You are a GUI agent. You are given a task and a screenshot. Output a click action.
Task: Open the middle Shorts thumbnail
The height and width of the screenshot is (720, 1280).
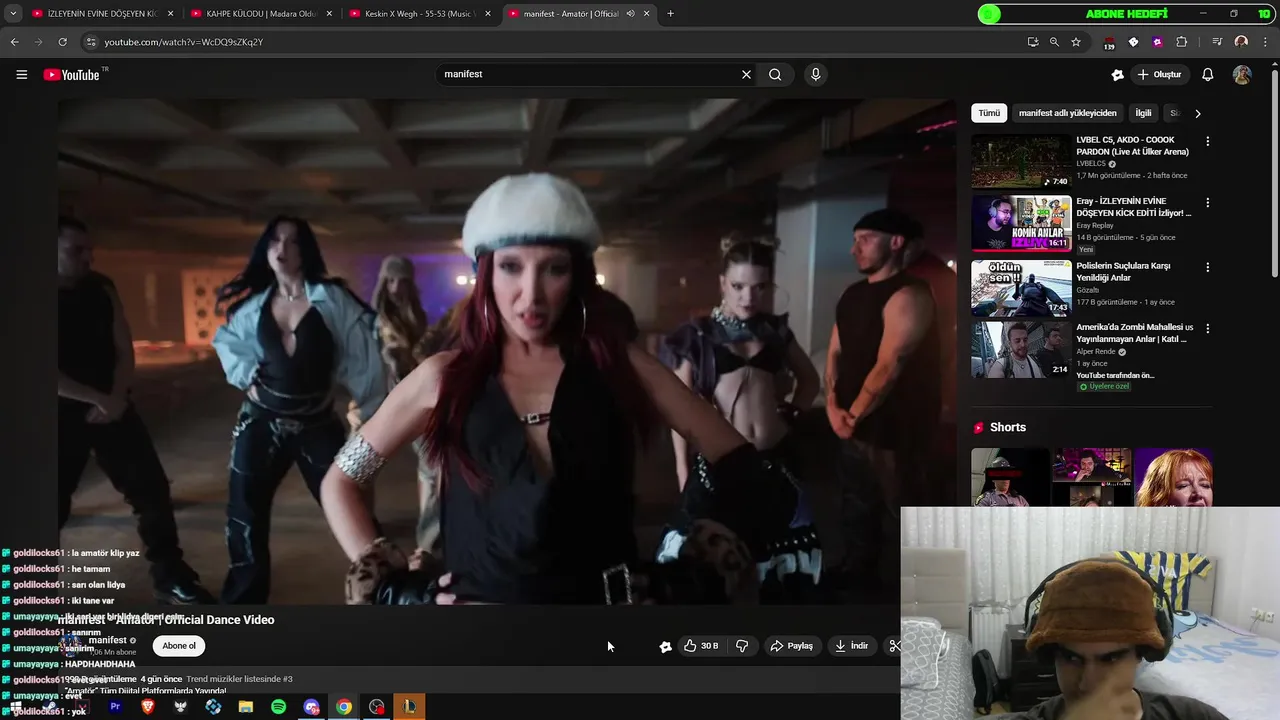pos(1091,478)
